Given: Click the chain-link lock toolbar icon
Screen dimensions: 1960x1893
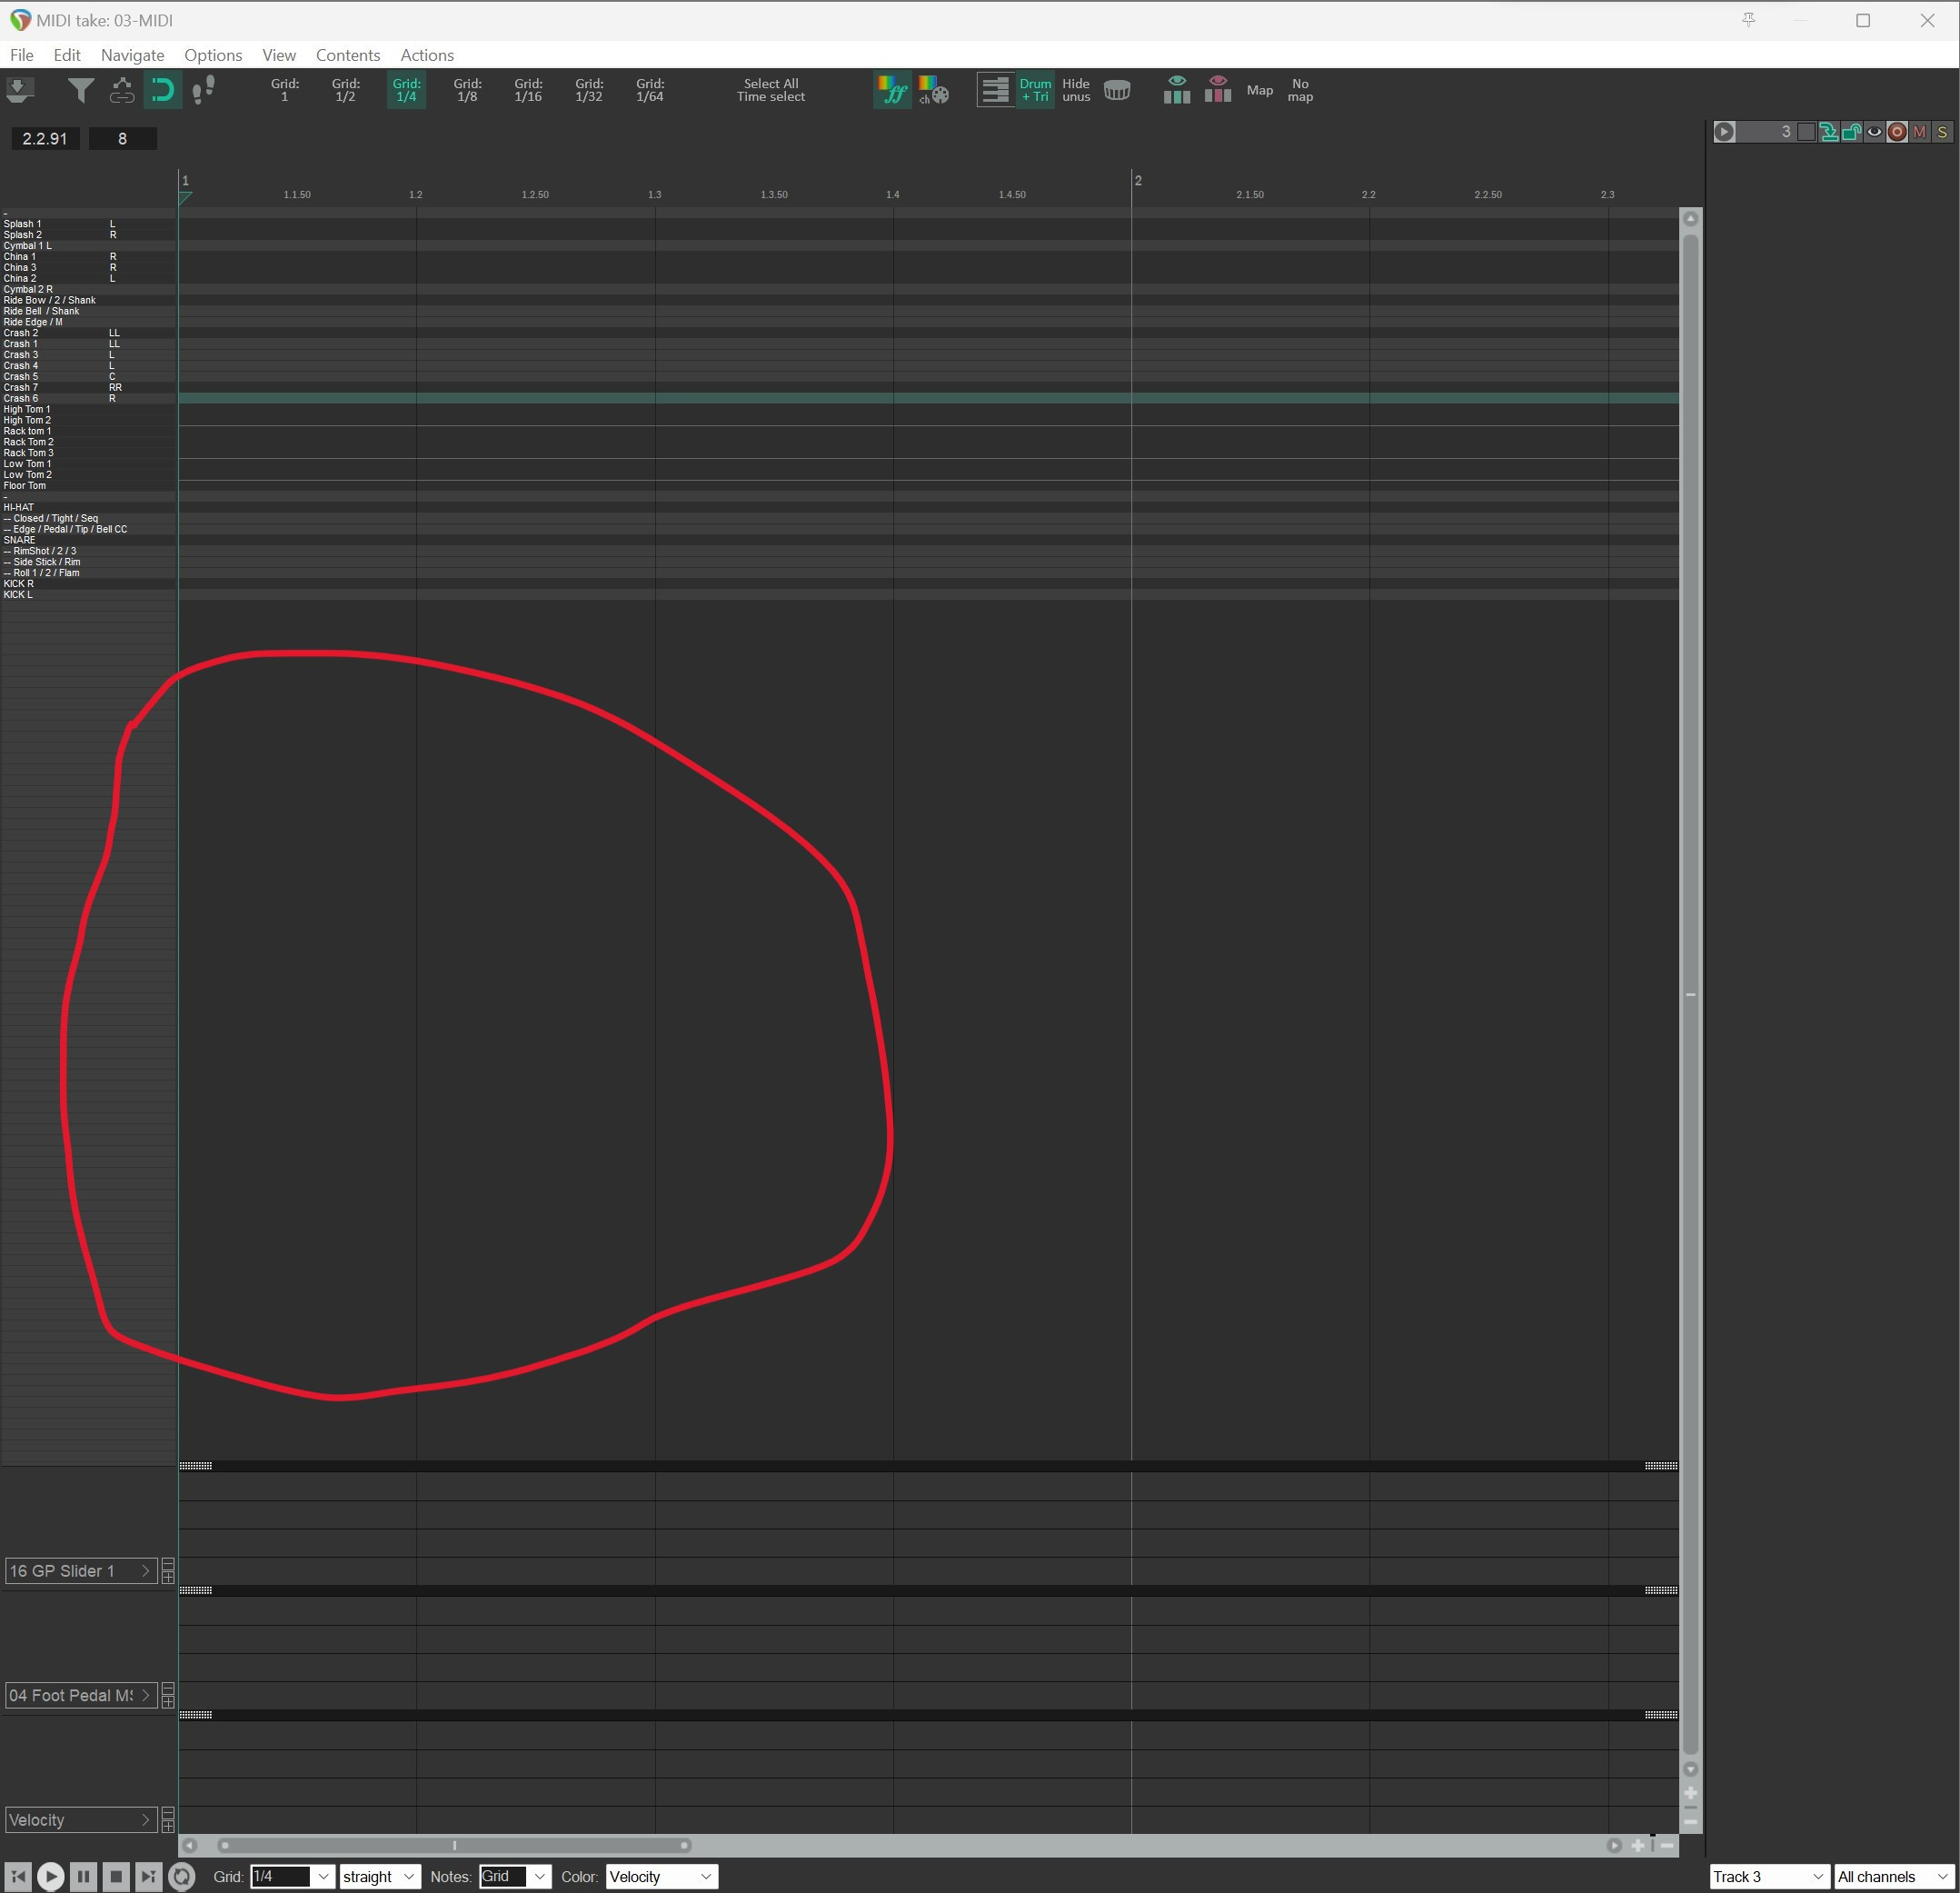Looking at the screenshot, I should [x=122, y=90].
